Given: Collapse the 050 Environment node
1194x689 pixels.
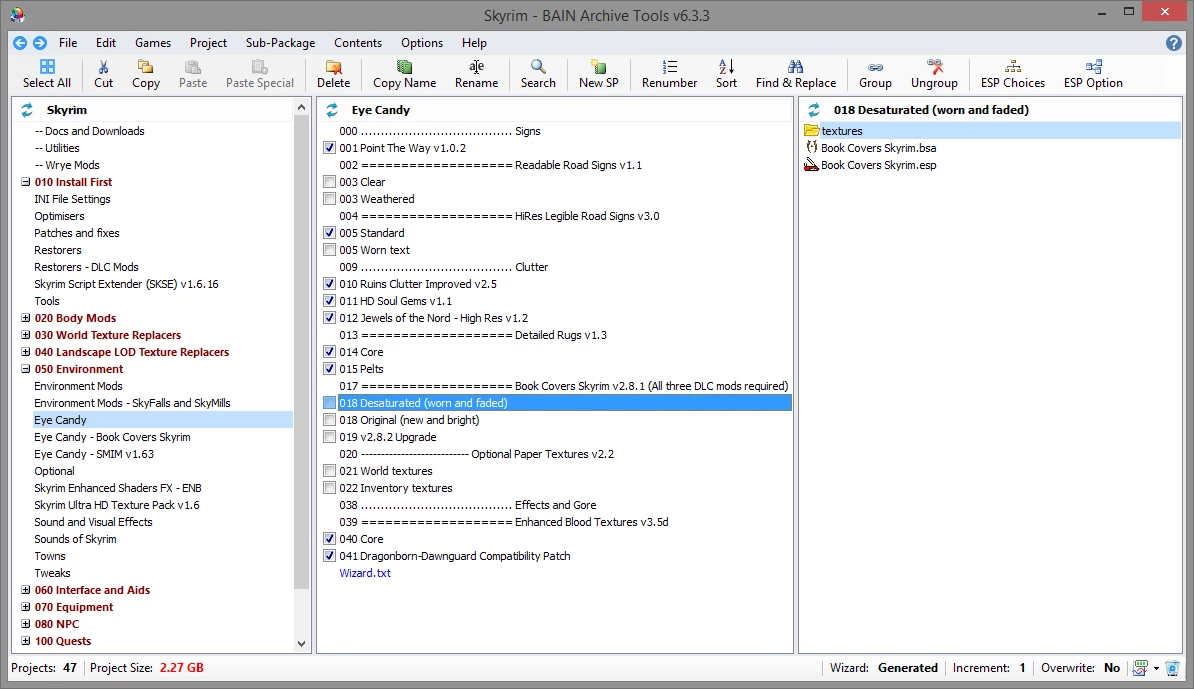Looking at the screenshot, I should (x=25, y=368).
